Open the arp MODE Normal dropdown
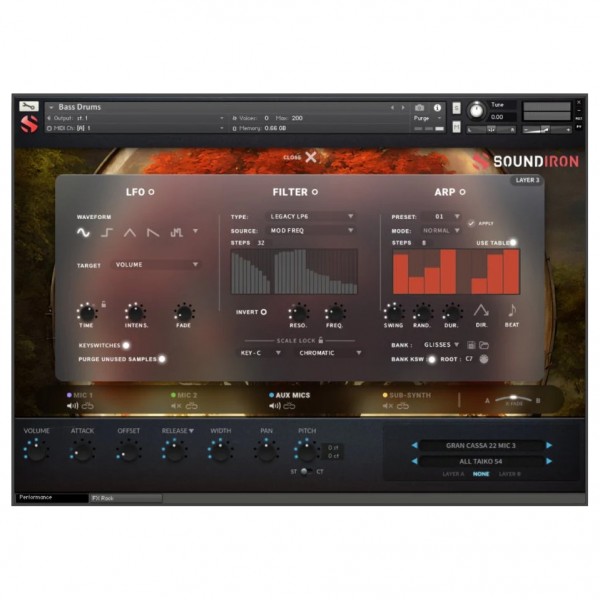This screenshot has width=600, height=600. (x=441, y=230)
